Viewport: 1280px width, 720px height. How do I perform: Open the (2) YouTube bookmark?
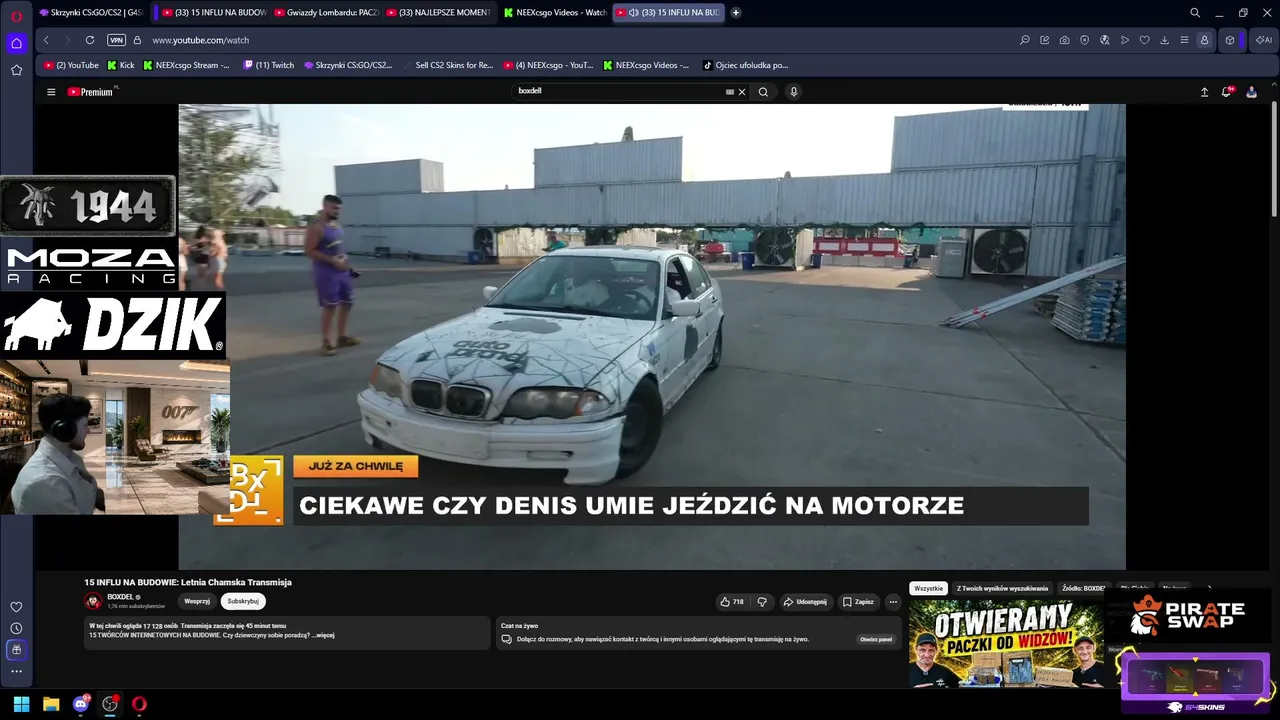click(71, 65)
